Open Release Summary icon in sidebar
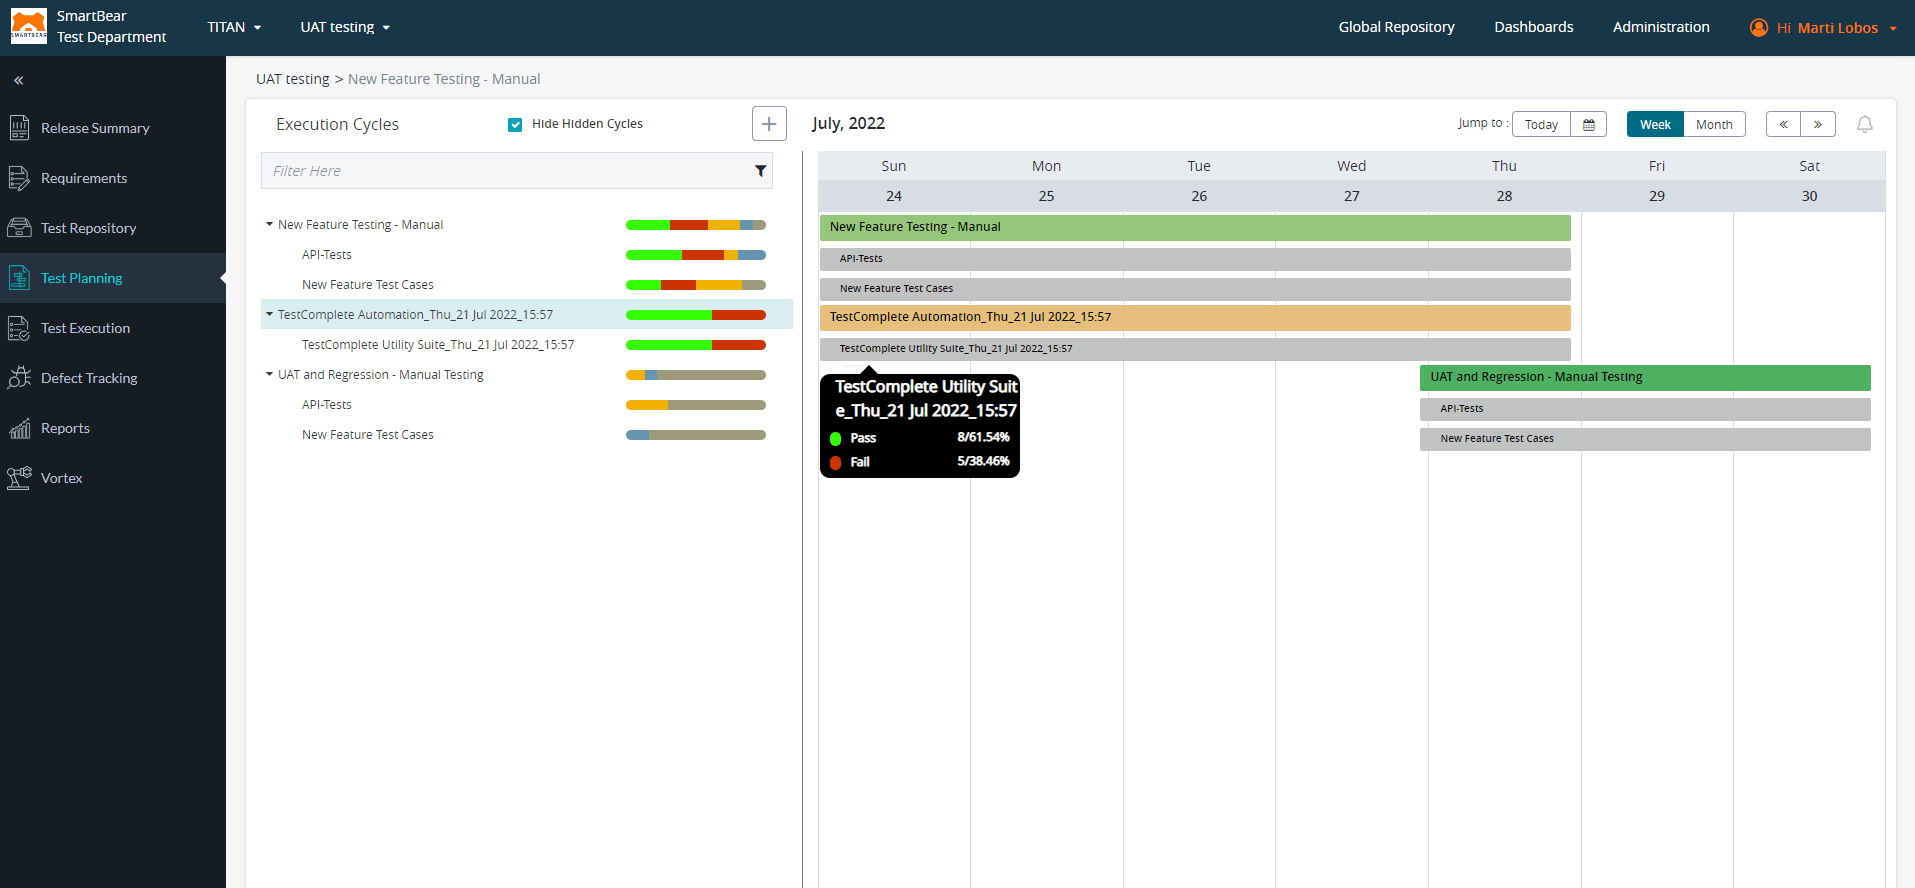Image resolution: width=1915 pixels, height=888 pixels. [x=19, y=128]
